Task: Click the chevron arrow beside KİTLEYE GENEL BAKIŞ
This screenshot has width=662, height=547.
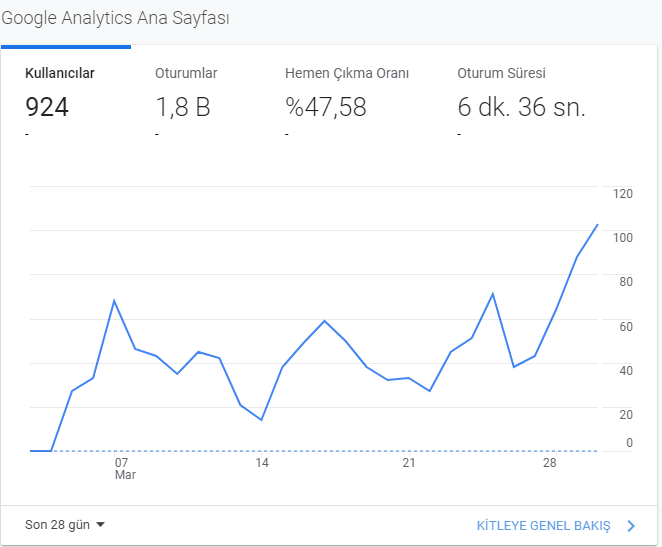Action: (x=631, y=525)
